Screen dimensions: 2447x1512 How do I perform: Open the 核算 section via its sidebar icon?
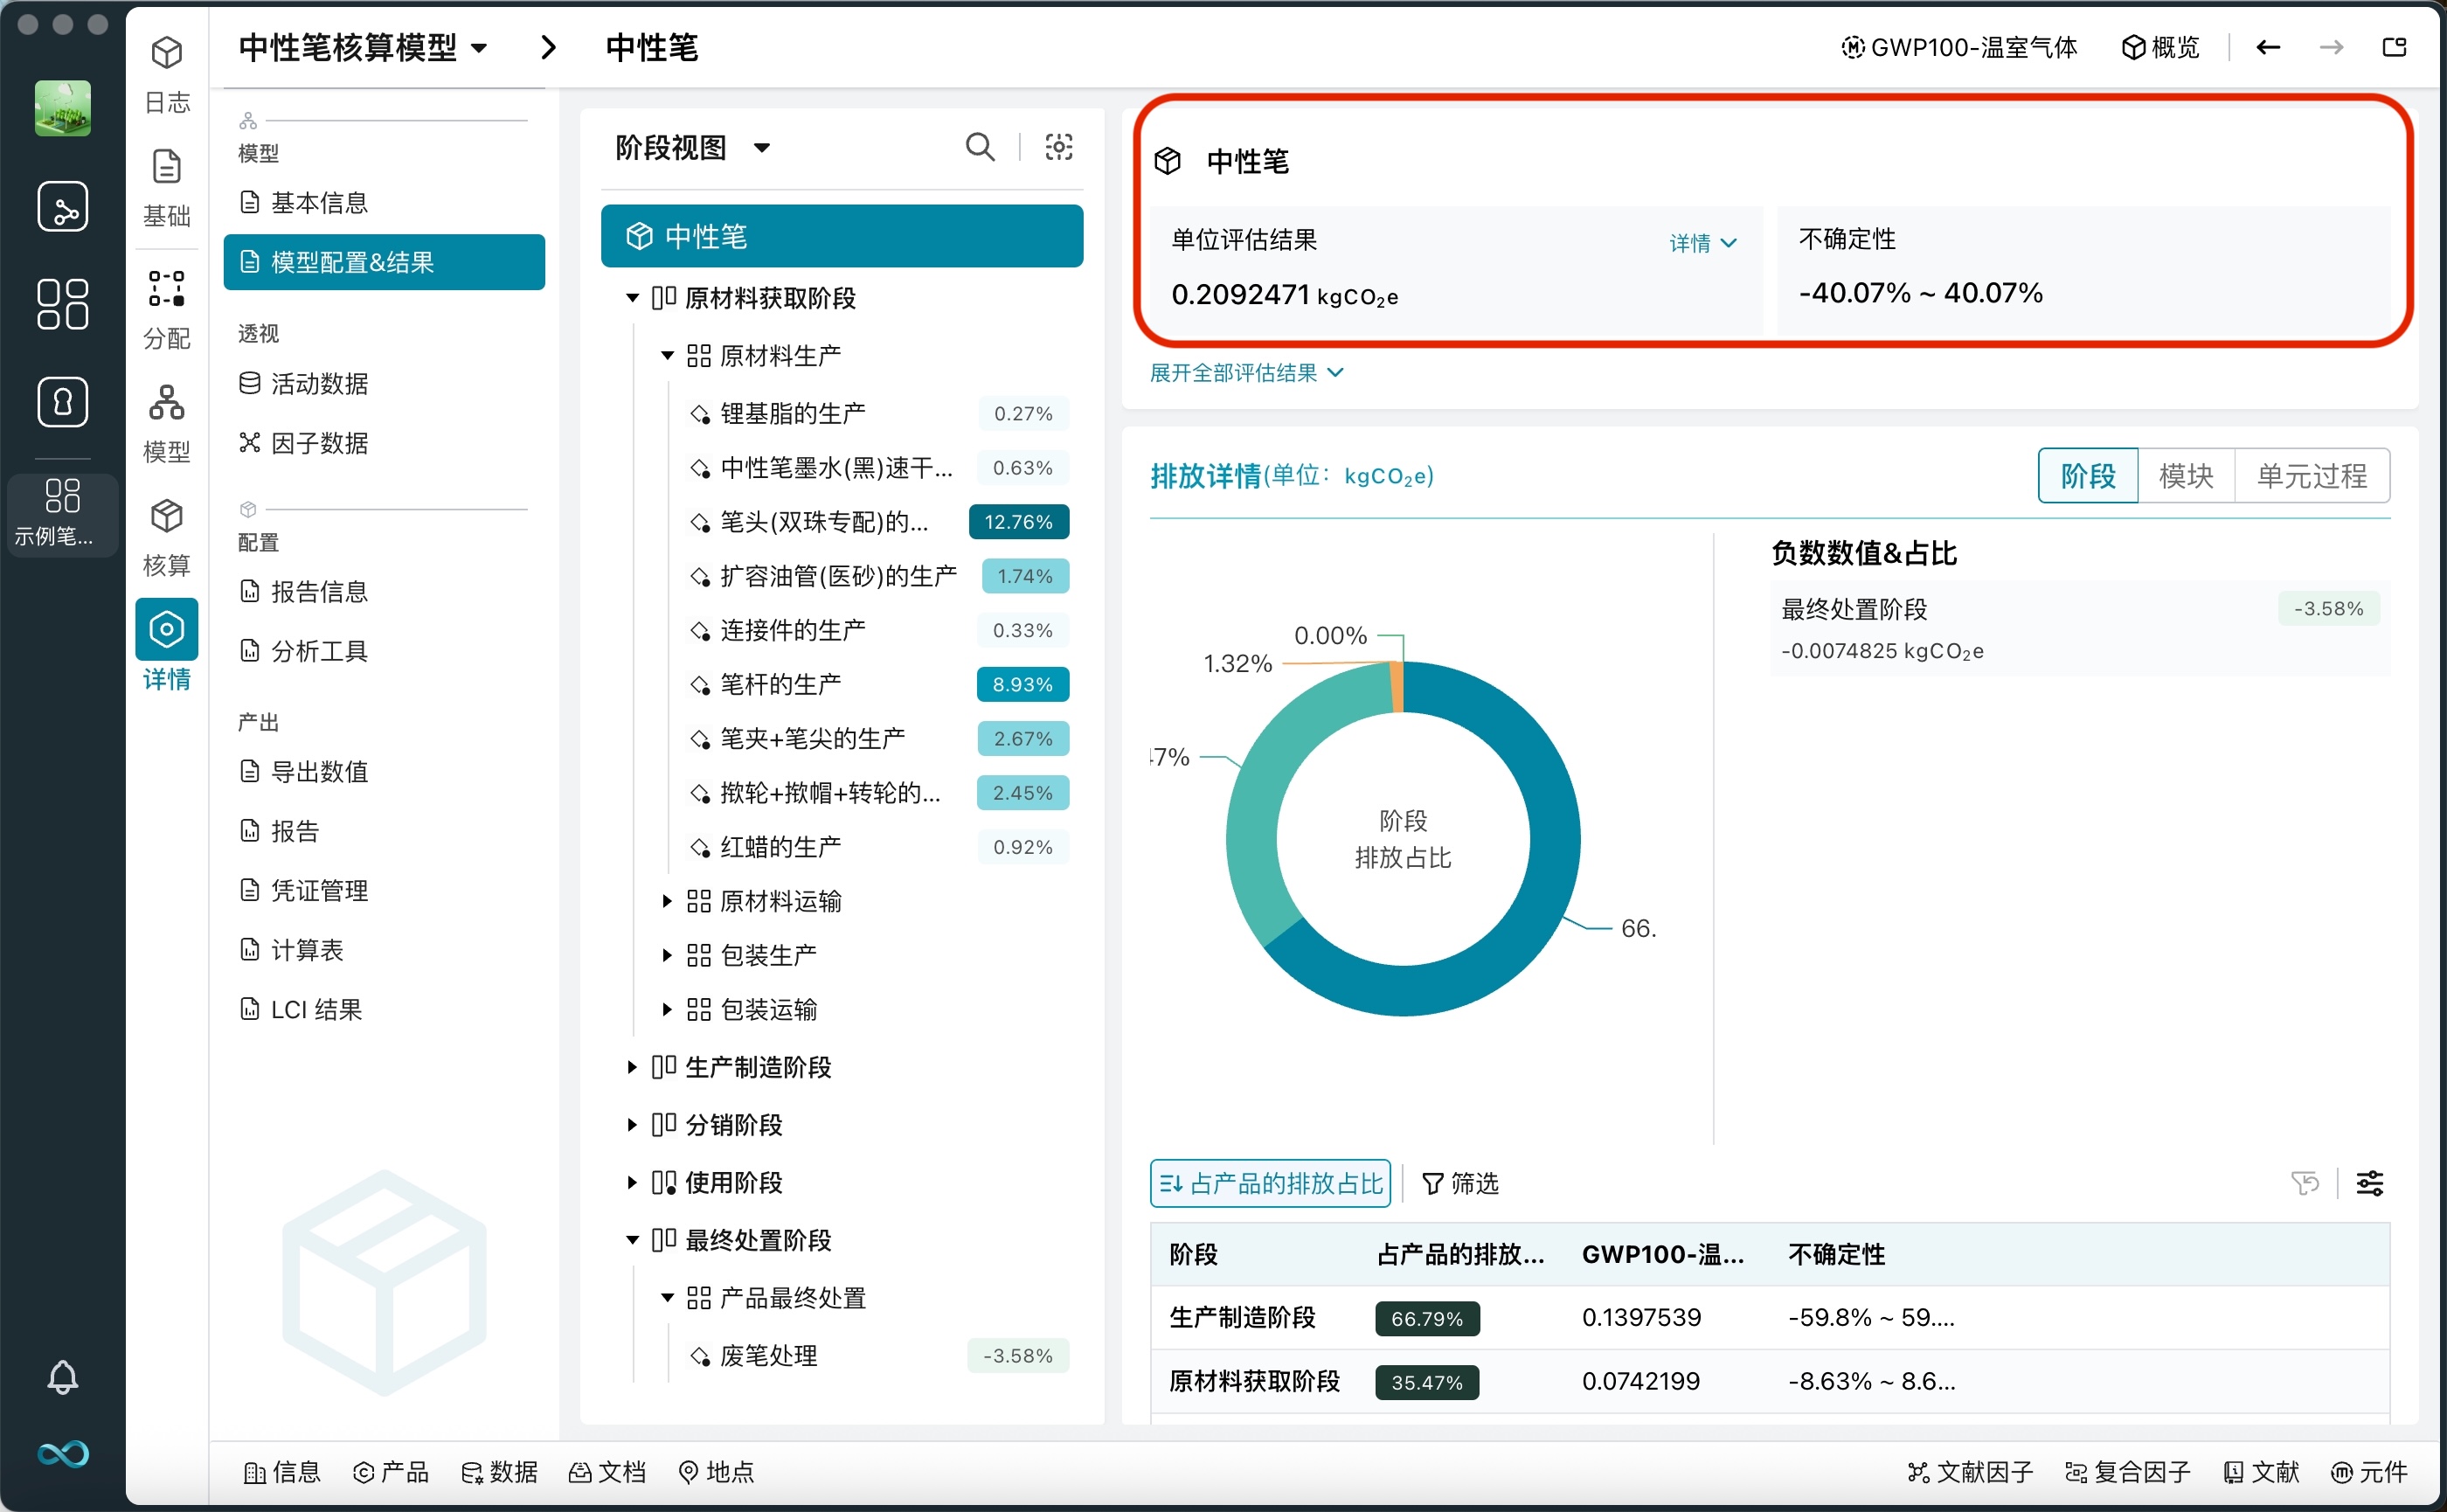click(x=166, y=530)
